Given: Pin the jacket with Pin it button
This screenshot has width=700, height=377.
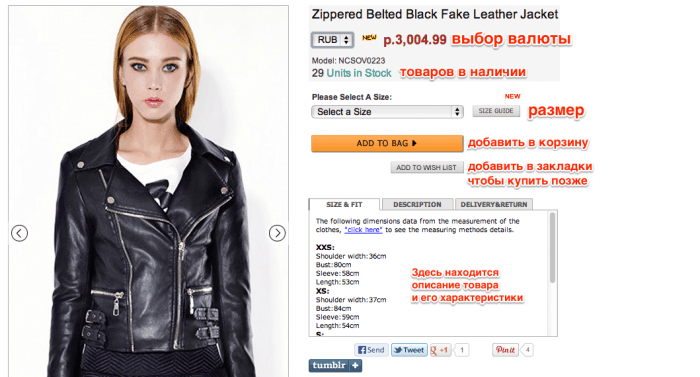Looking at the screenshot, I should tap(505, 350).
